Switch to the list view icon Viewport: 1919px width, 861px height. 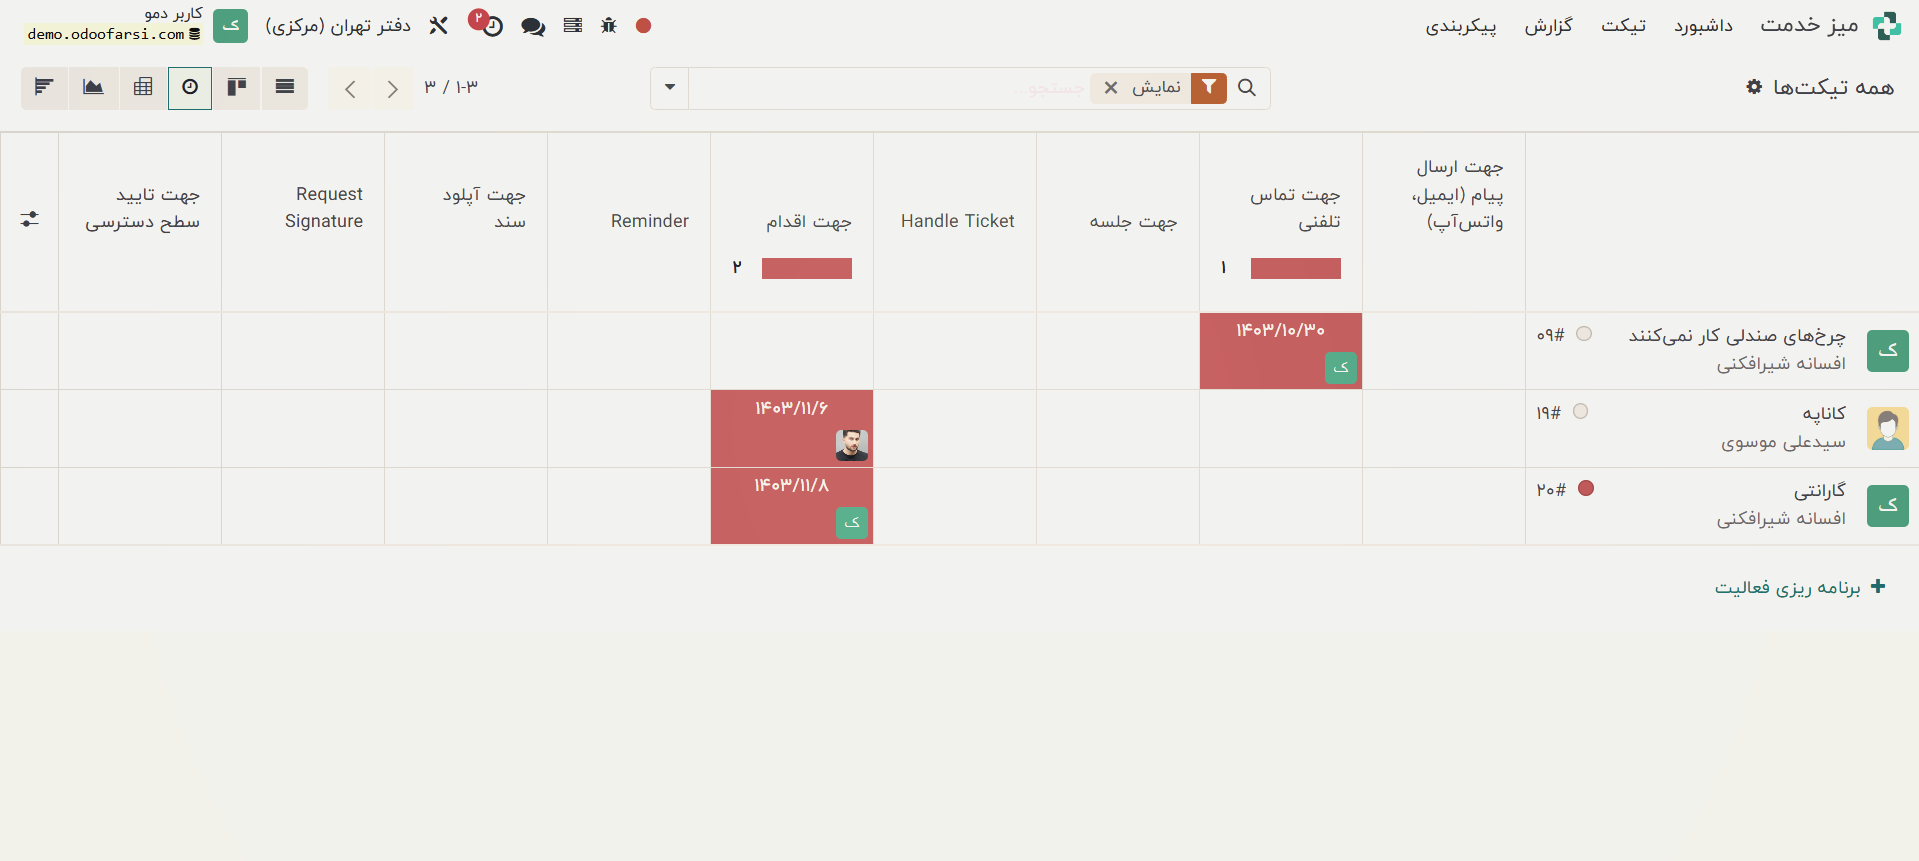285,88
